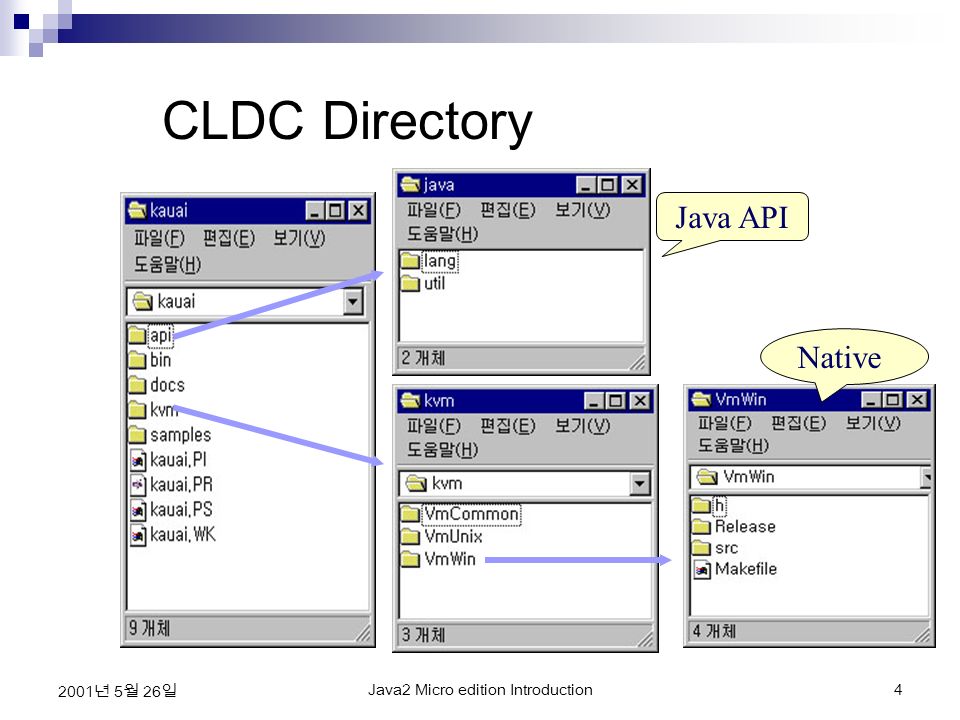This screenshot has width=960, height=720.
Task: Open 편집(E) menu in java window
Action: pyautogui.click(x=508, y=210)
